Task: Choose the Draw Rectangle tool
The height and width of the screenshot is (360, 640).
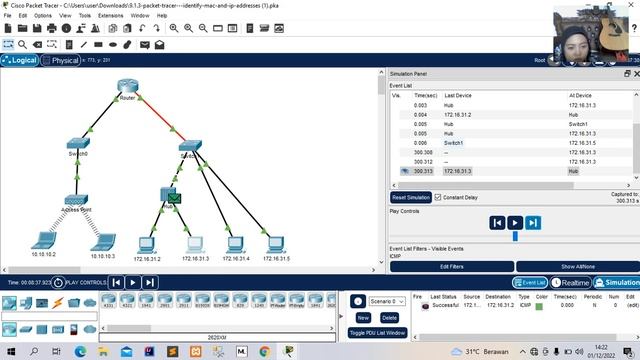Action: point(98,44)
